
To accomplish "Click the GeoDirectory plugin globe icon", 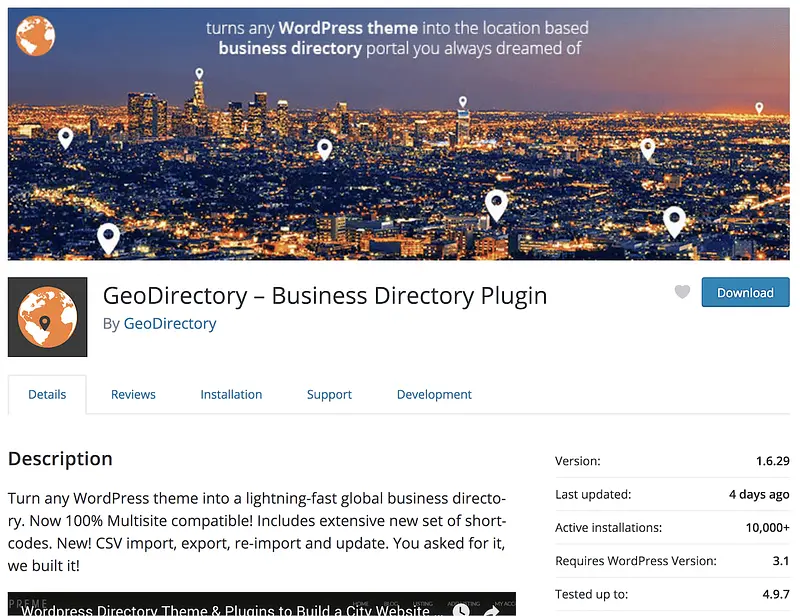I will click(47, 317).
